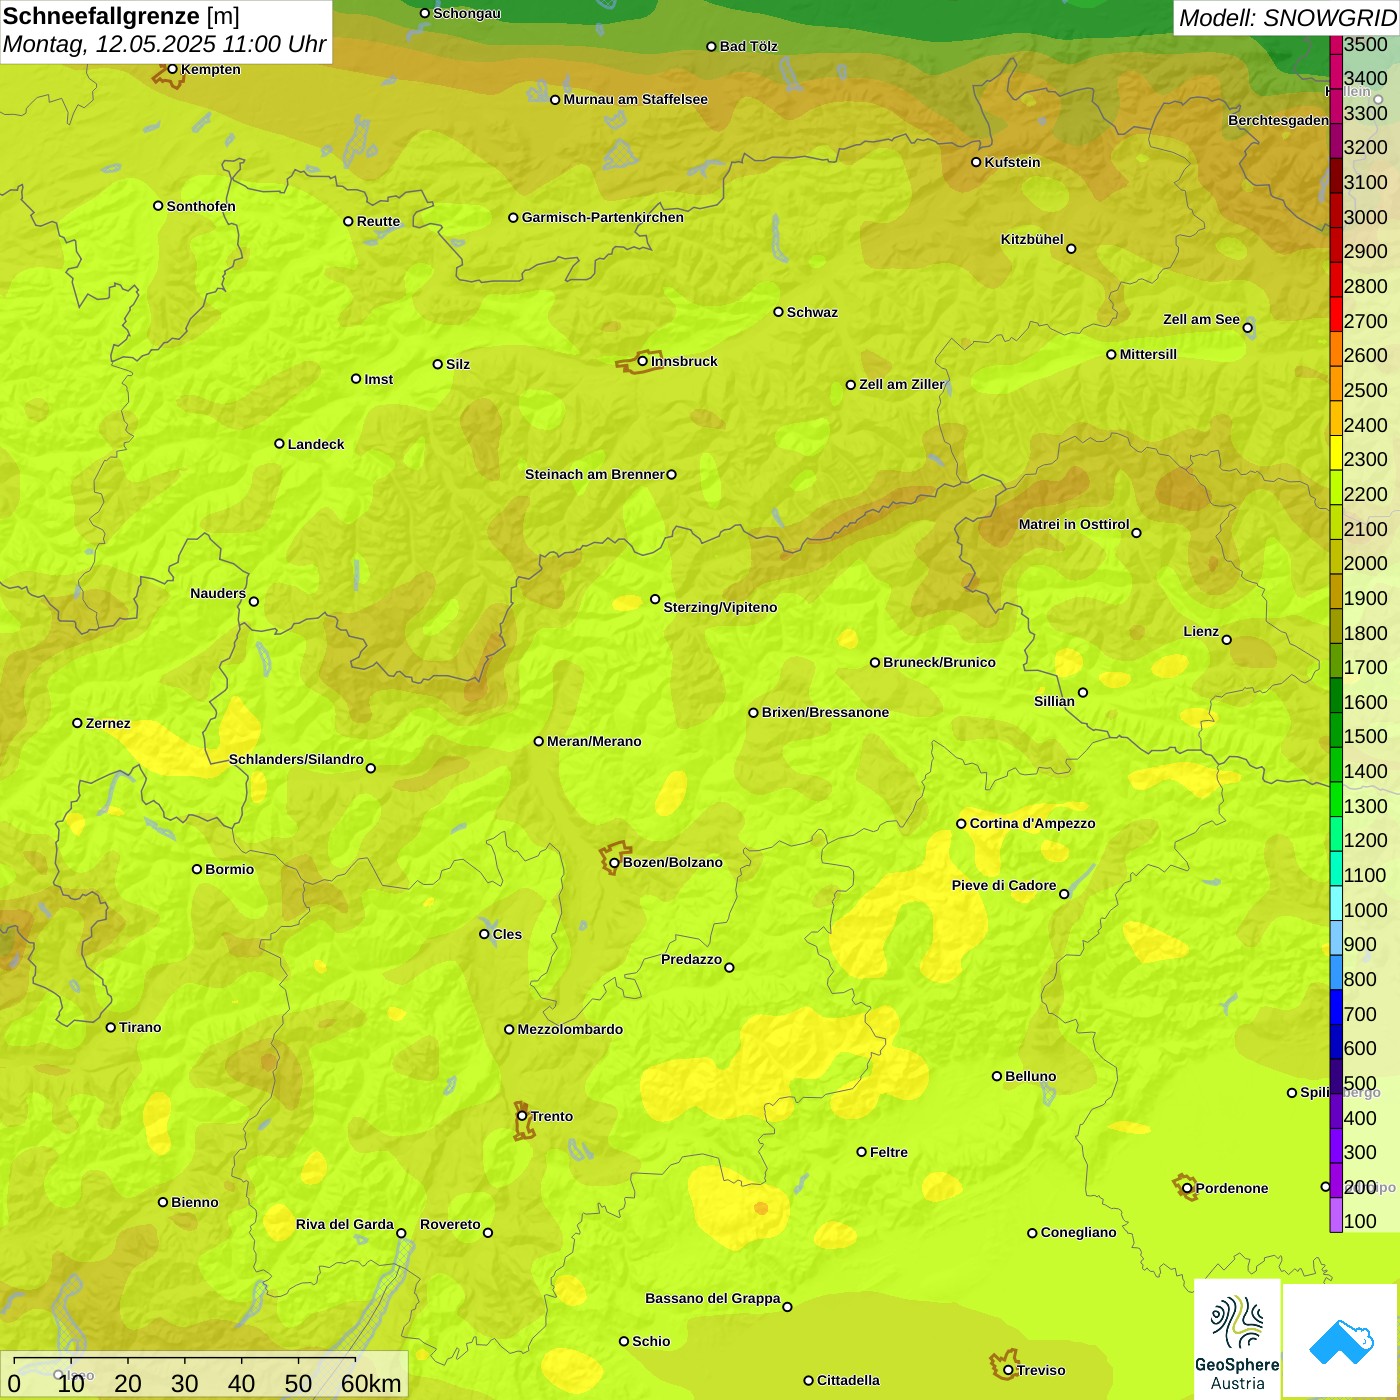1400x1400 pixels.
Task: Select the date "Montag, 12.05.2025 11:00 Uhr"
Action: coord(165,44)
